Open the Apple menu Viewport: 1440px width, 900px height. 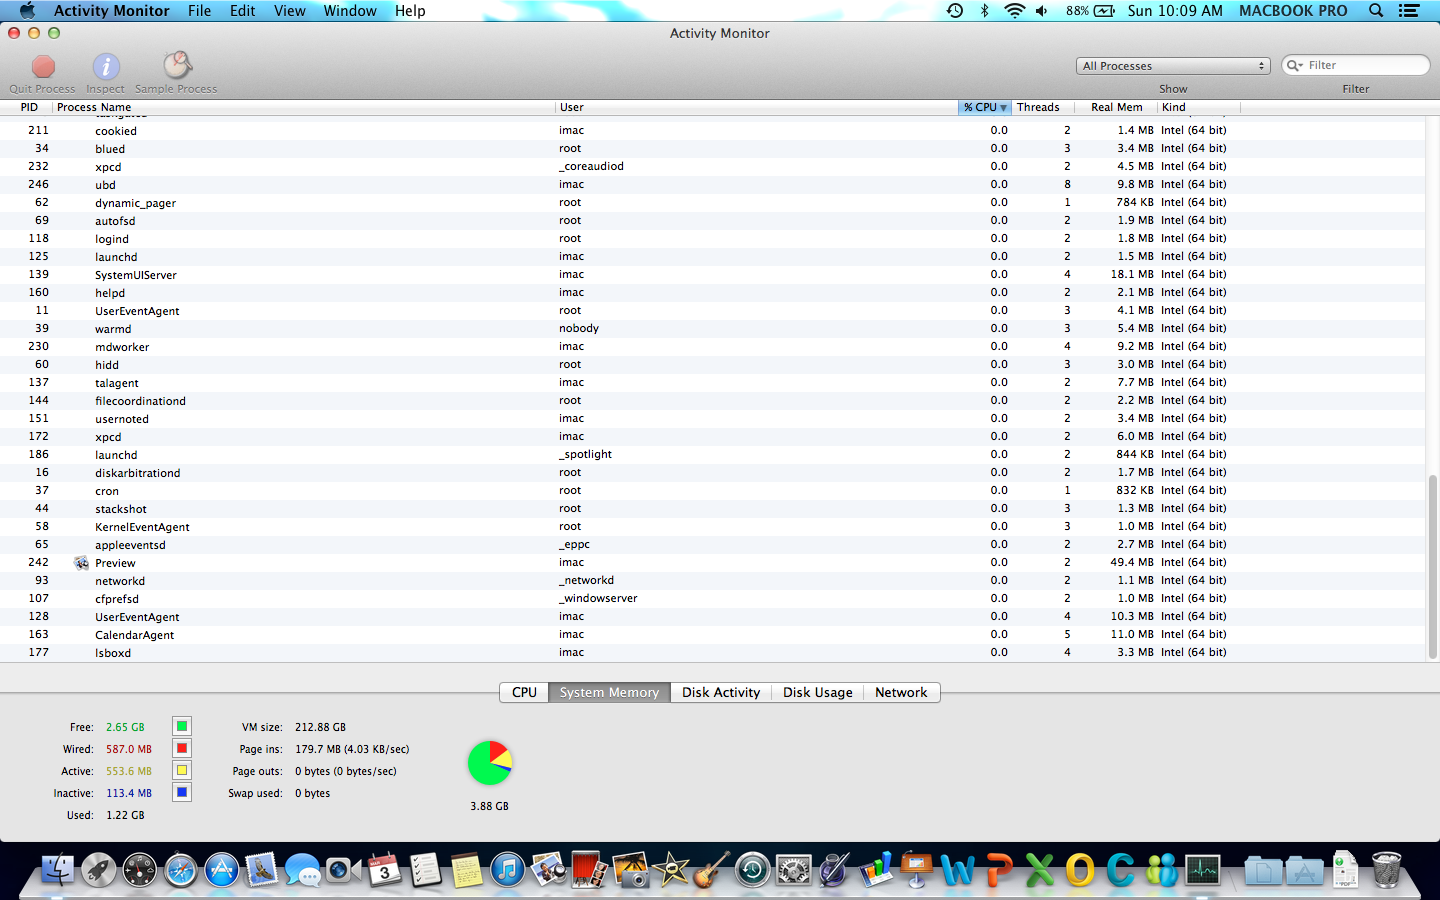tap(27, 10)
